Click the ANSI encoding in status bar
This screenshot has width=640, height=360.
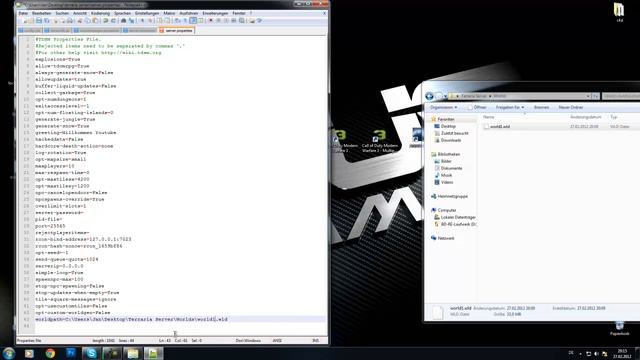tap(277, 340)
